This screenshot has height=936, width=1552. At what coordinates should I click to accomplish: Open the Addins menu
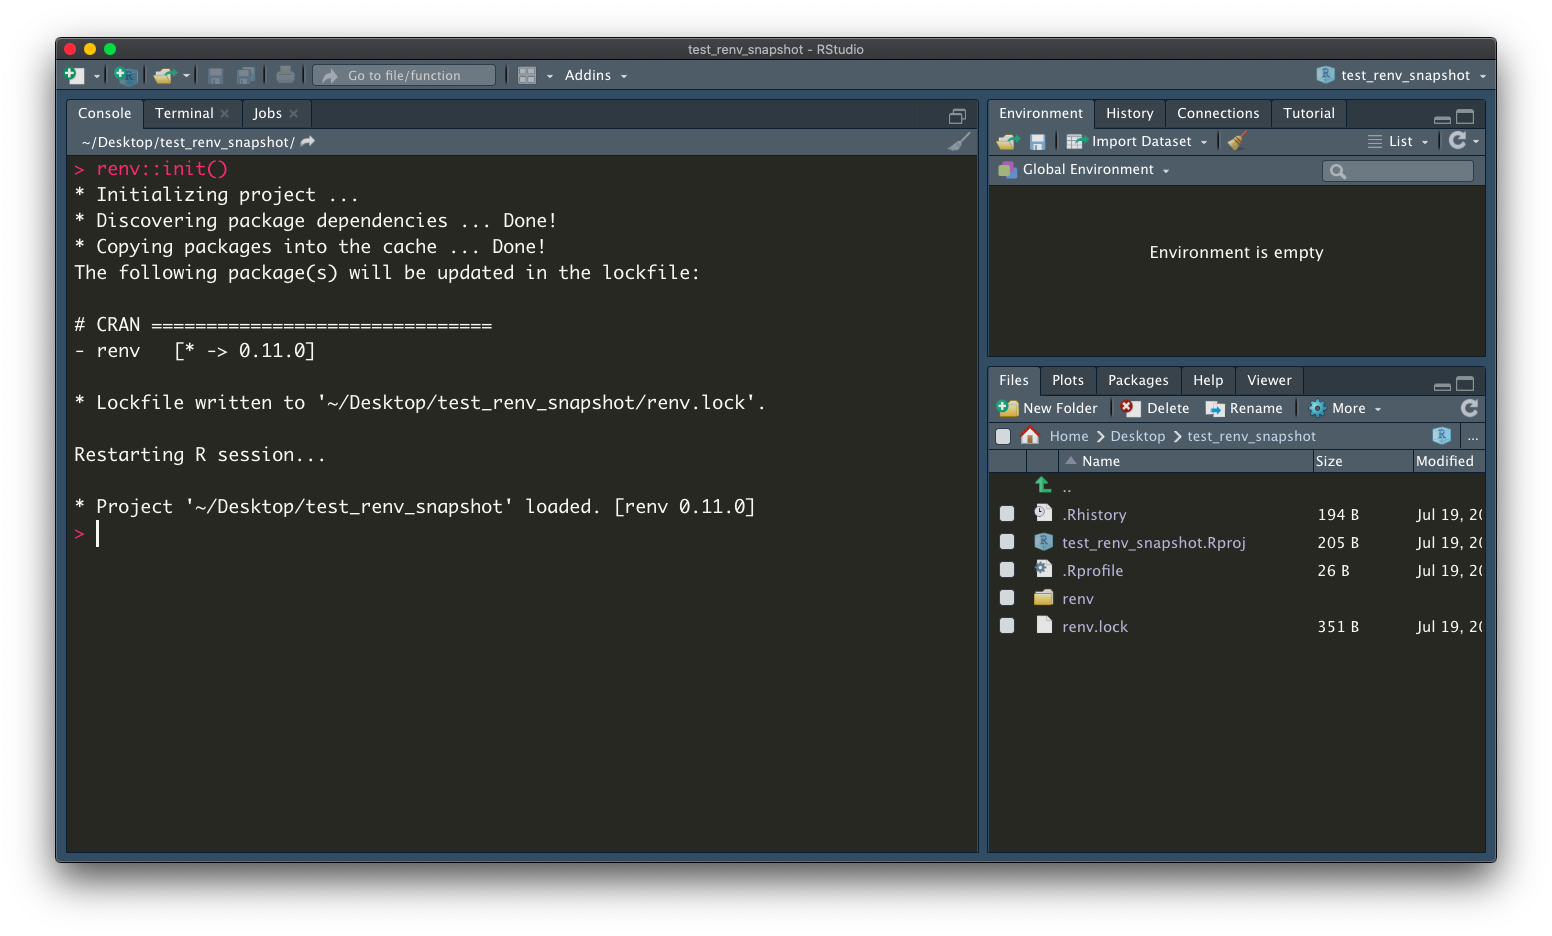[596, 75]
